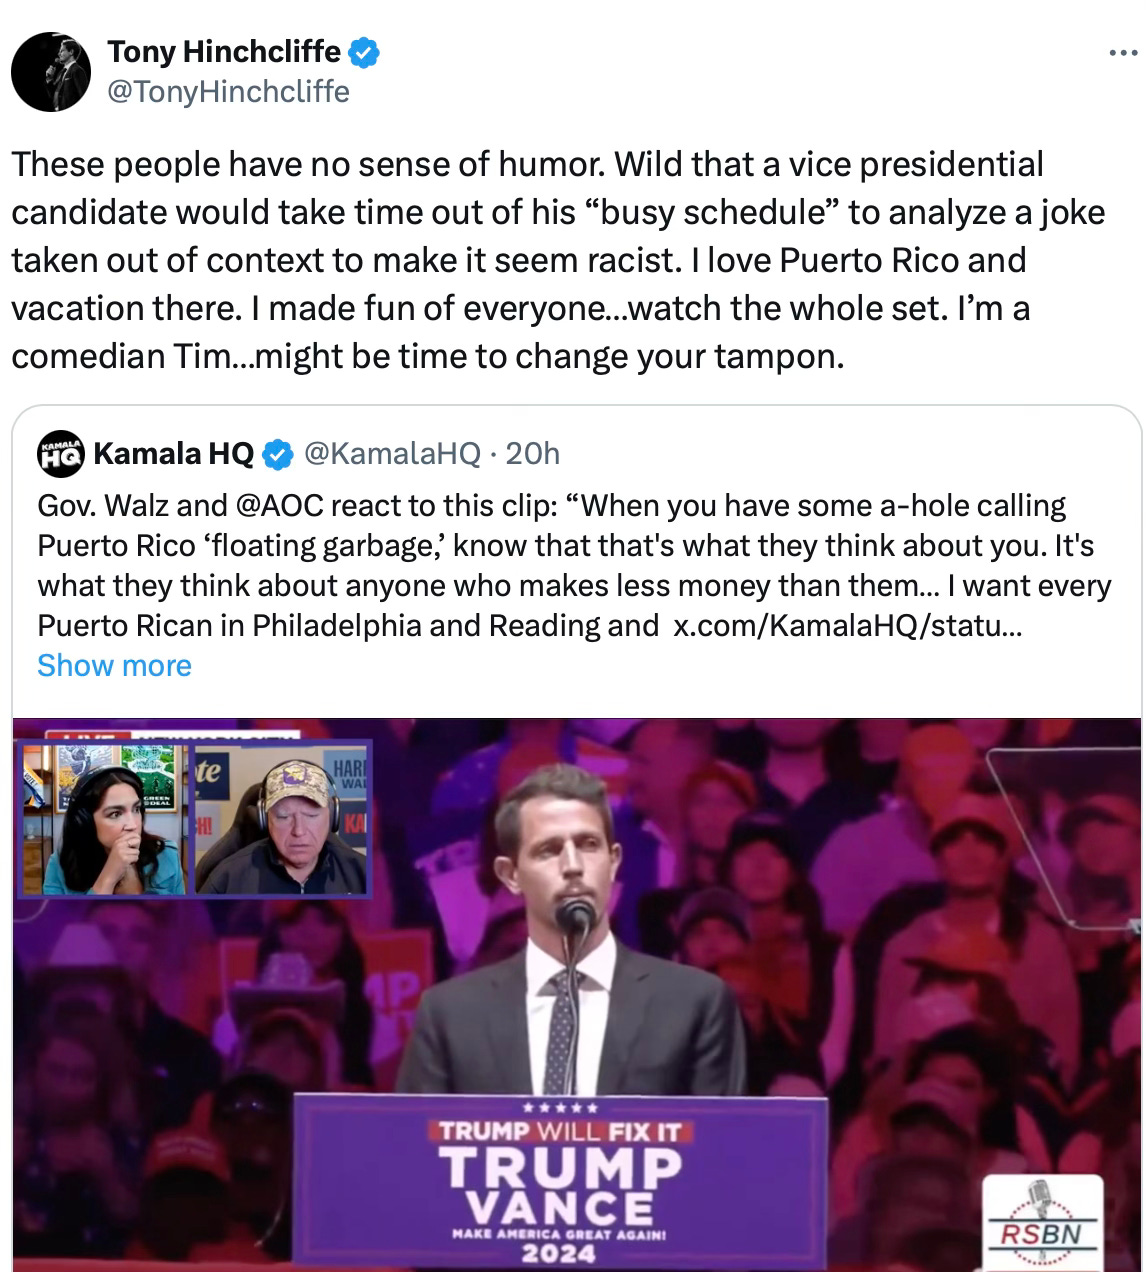Click the verified badge beside Tony Hinchcliffe
Screen dimensions: 1146x1272
click(x=362, y=52)
